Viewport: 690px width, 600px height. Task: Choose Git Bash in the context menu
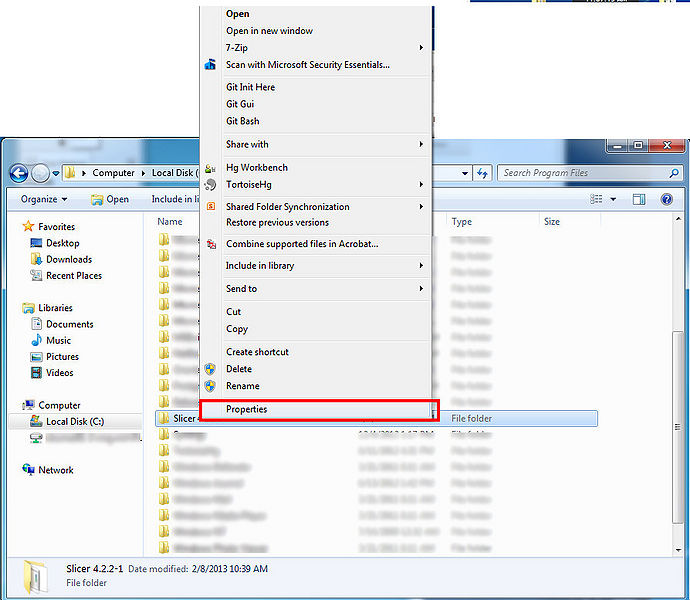[242, 121]
